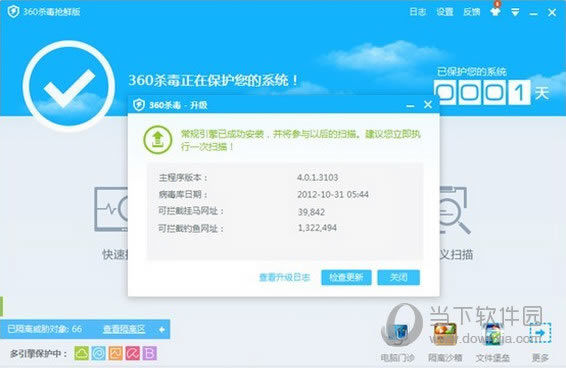This screenshot has height=368, width=566.
Task: Click the quick scan monitor icon
Action: pyautogui.click(x=111, y=209)
